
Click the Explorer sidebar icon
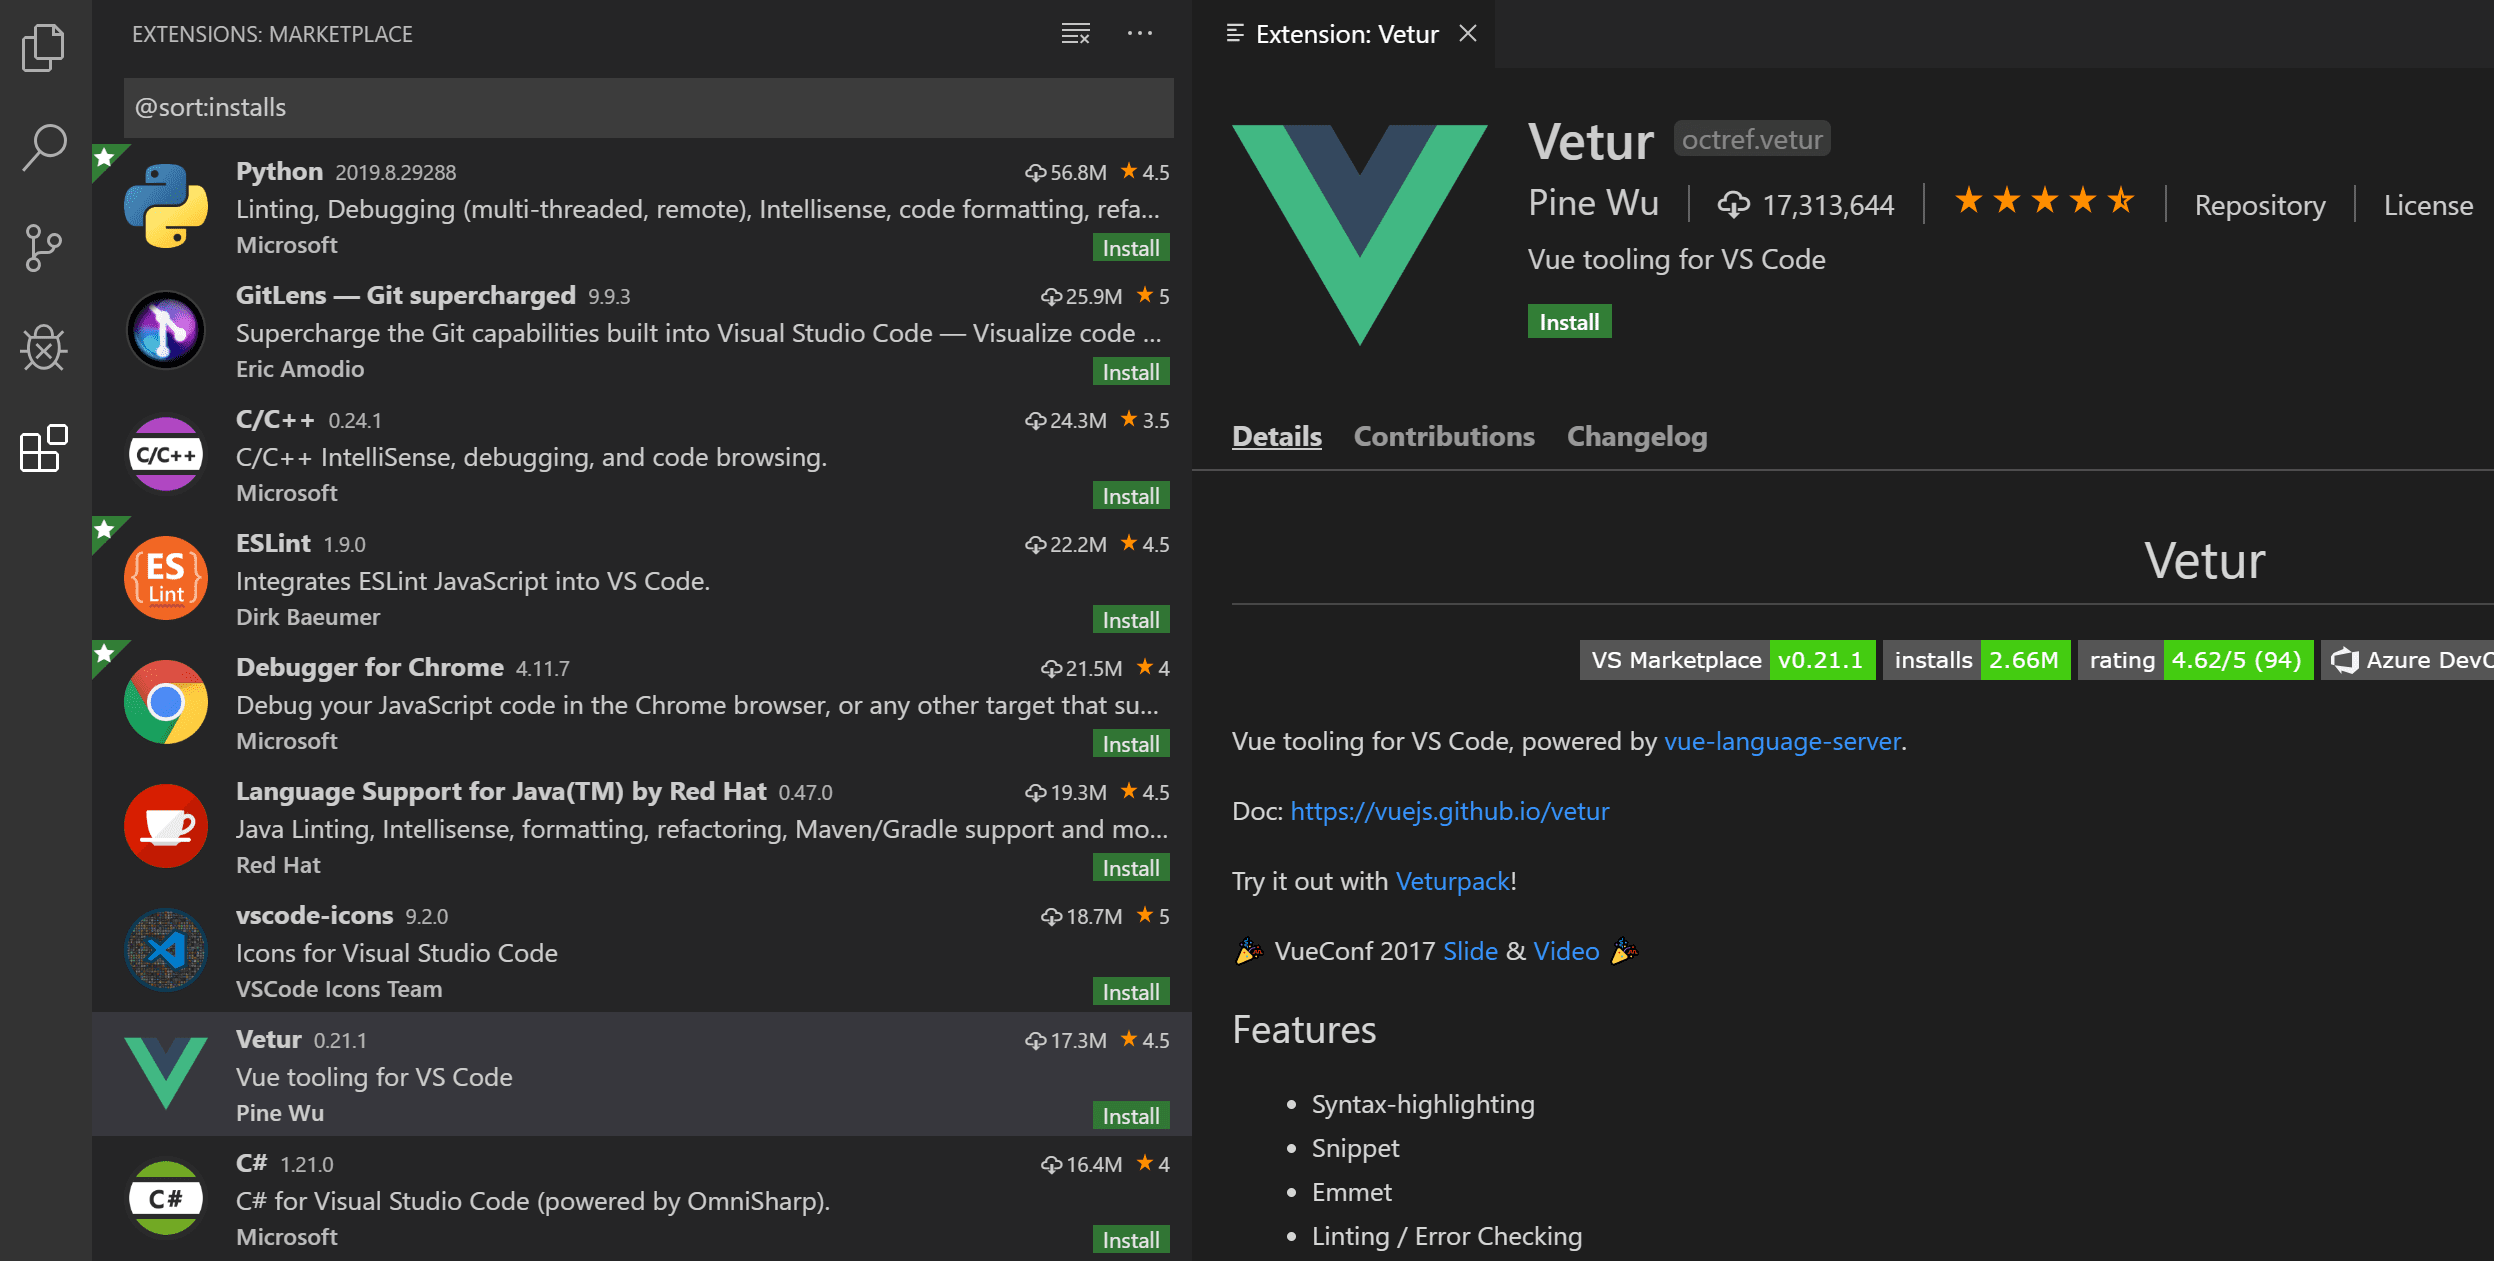click(x=43, y=48)
